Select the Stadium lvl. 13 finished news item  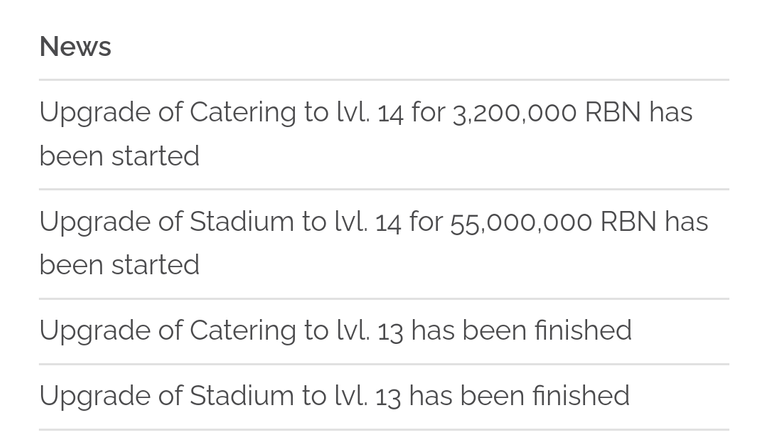[384, 396]
